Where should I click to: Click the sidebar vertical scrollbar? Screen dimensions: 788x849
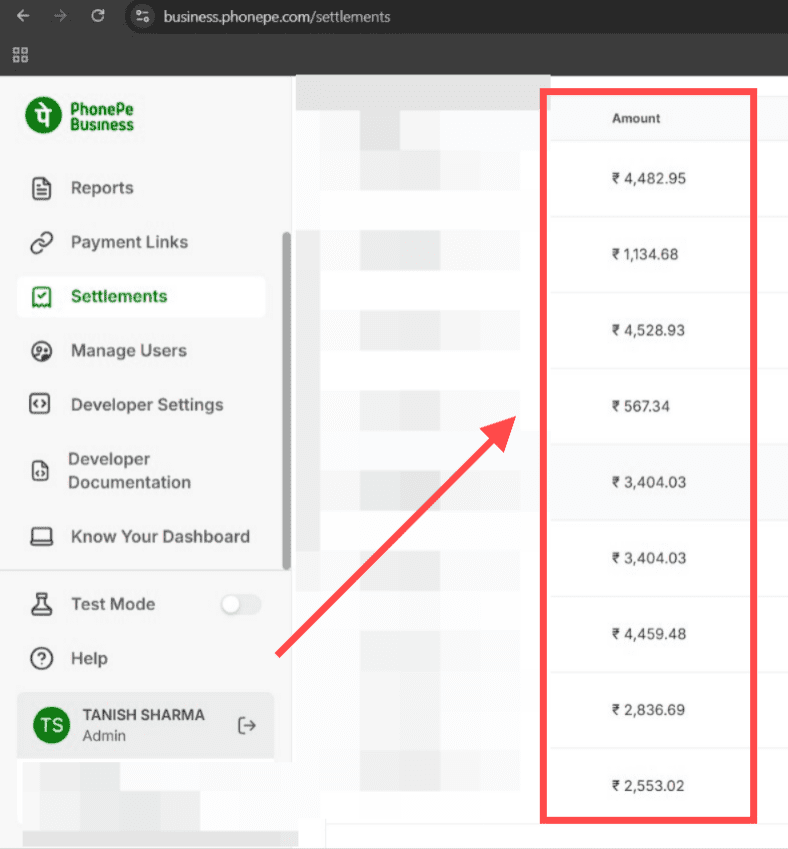[287, 400]
